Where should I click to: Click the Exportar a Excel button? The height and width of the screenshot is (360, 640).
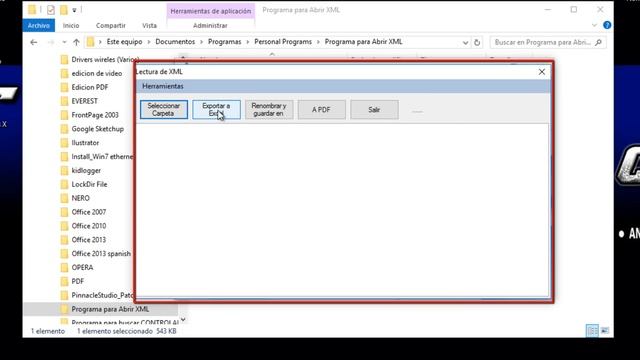coord(216,109)
